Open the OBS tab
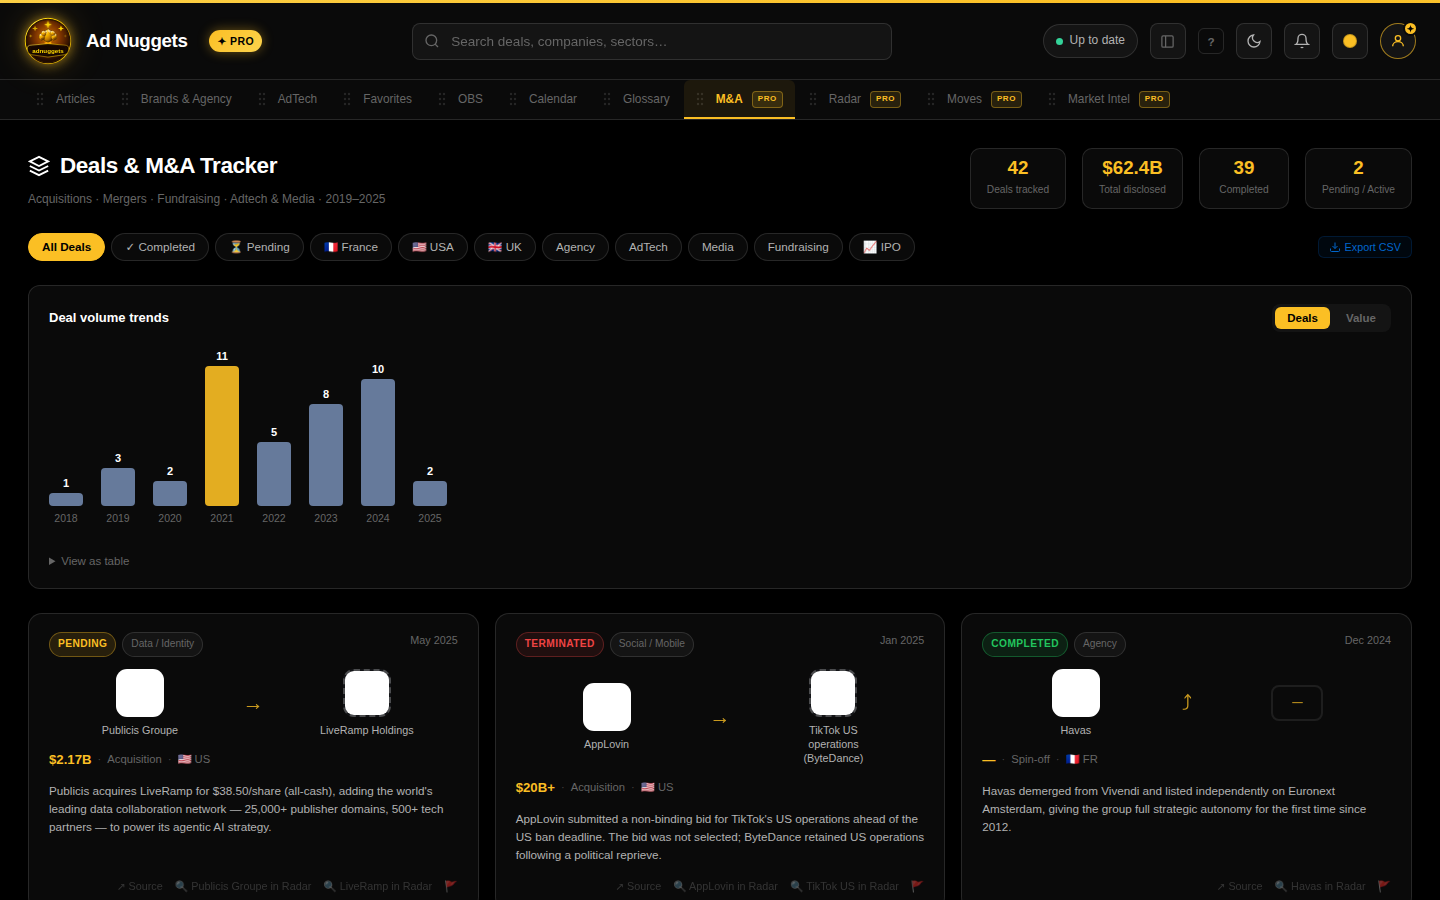Screen dimensions: 1440x900 point(470,99)
